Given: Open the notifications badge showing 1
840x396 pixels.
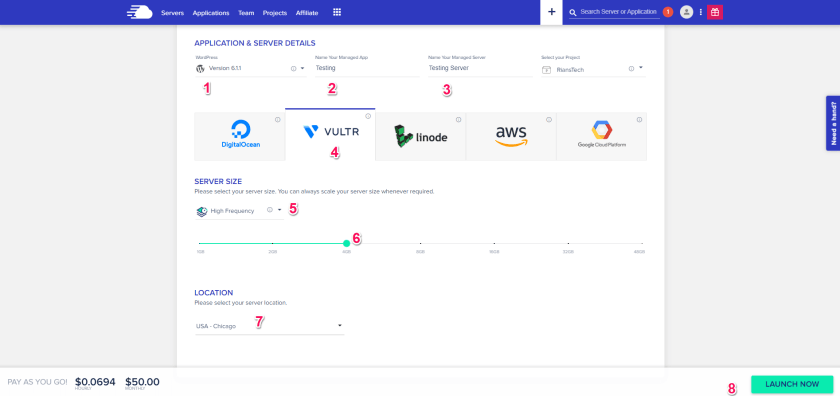Looking at the screenshot, I should pos(668,12).
